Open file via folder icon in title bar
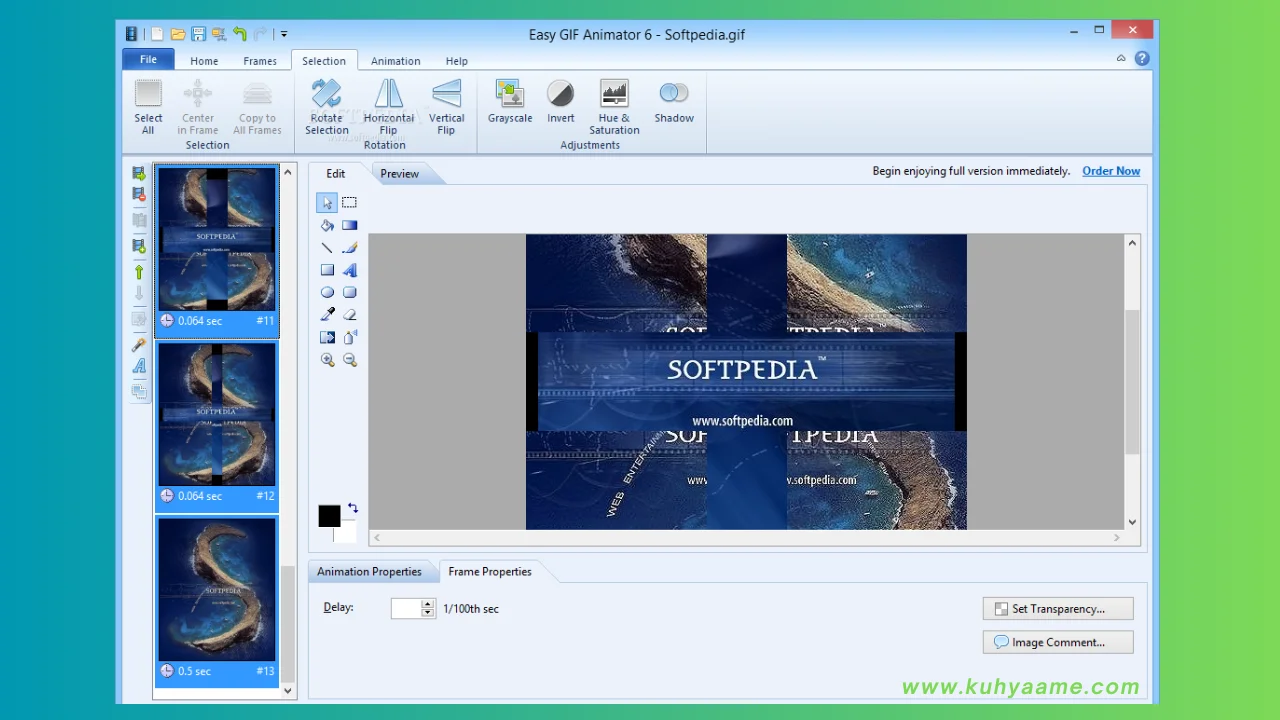Image resolution: width=1280 pixels, height=720 pixels. 178,34
